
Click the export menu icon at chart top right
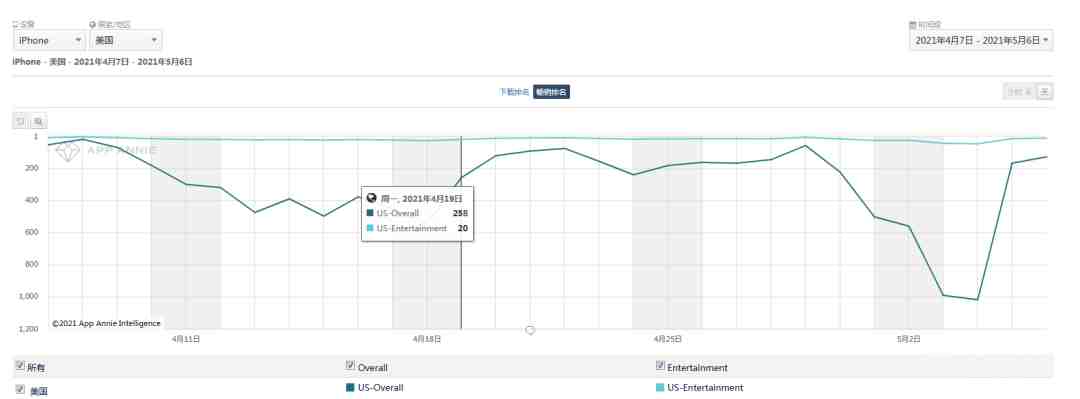coord(1045,91)
